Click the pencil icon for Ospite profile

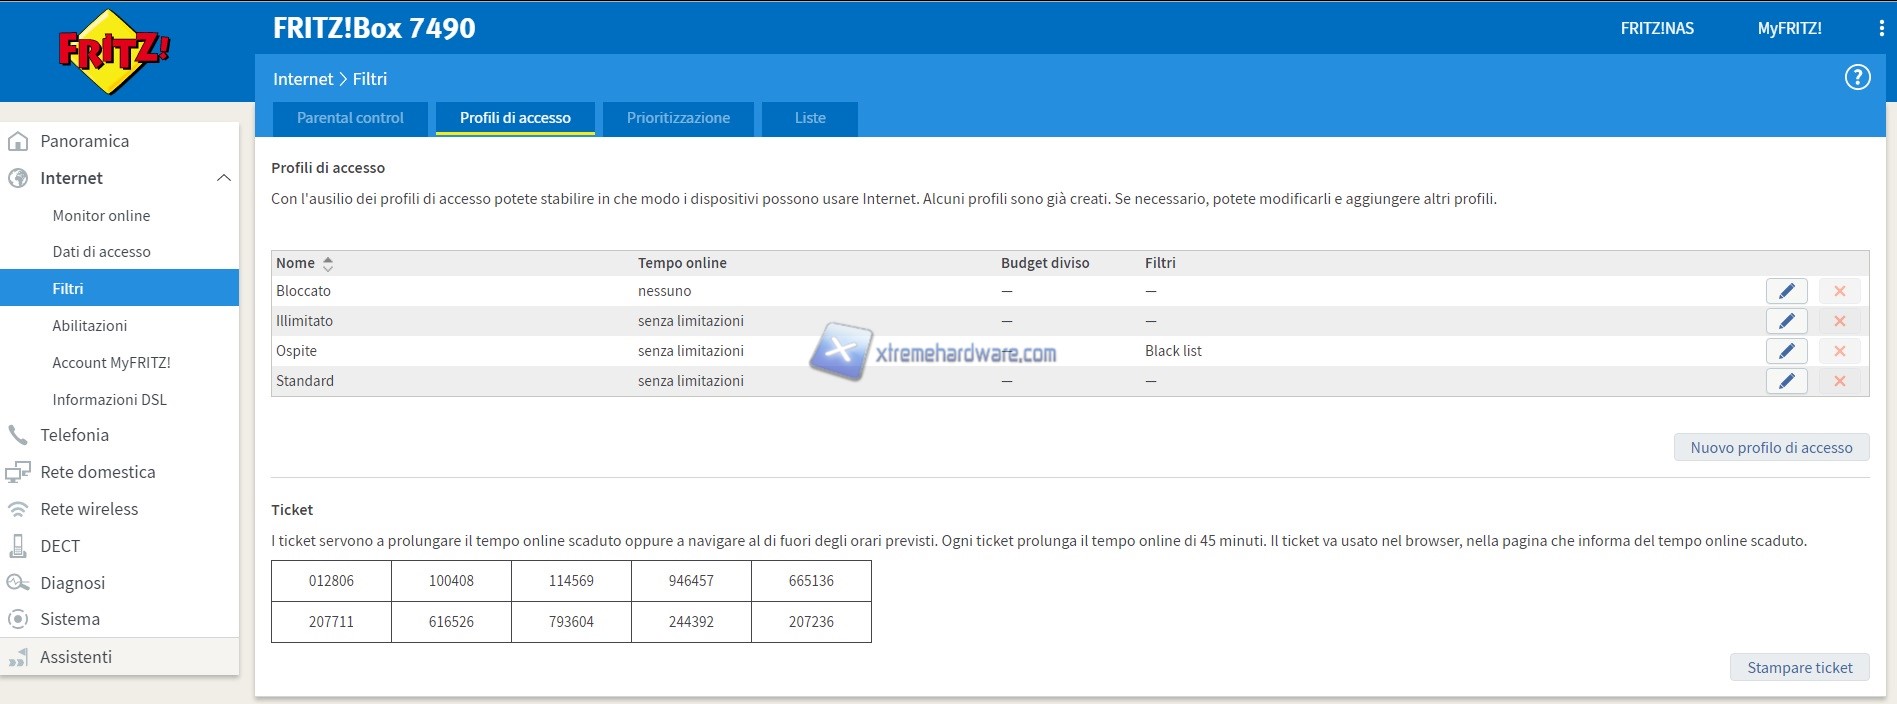pos(1786,351)
